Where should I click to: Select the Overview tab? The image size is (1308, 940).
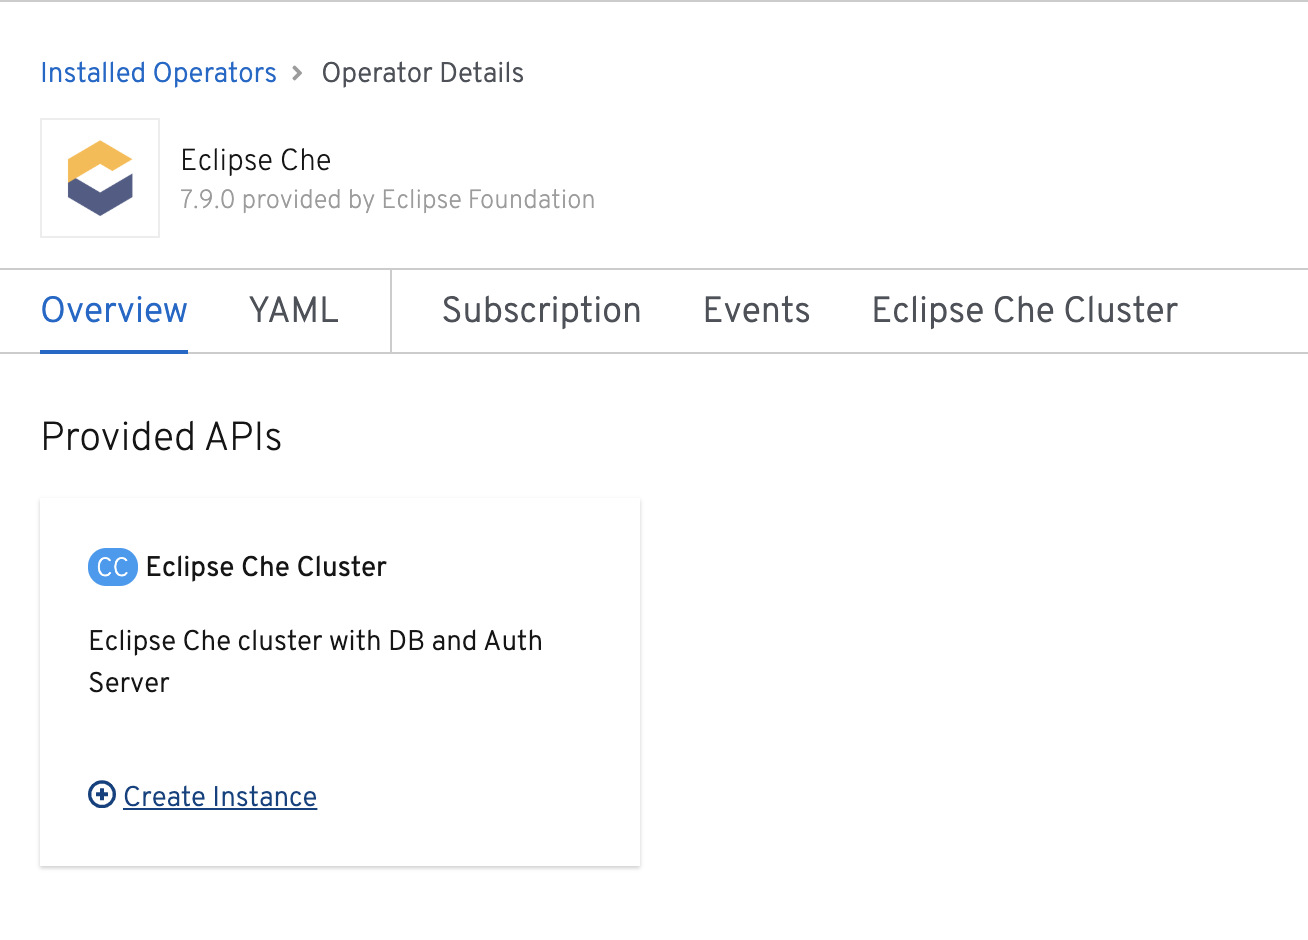coord(114,311)
